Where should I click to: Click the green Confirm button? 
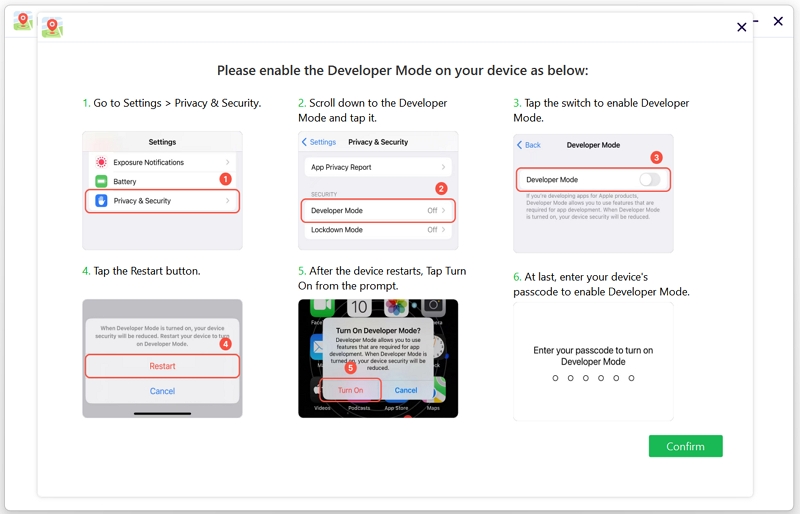(685, 446)
